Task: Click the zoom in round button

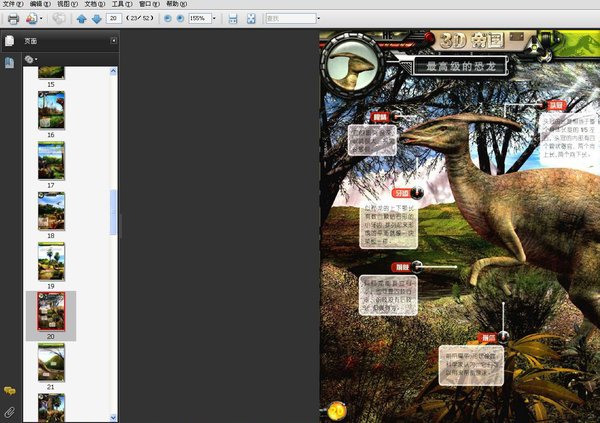Action: point(180,18)
